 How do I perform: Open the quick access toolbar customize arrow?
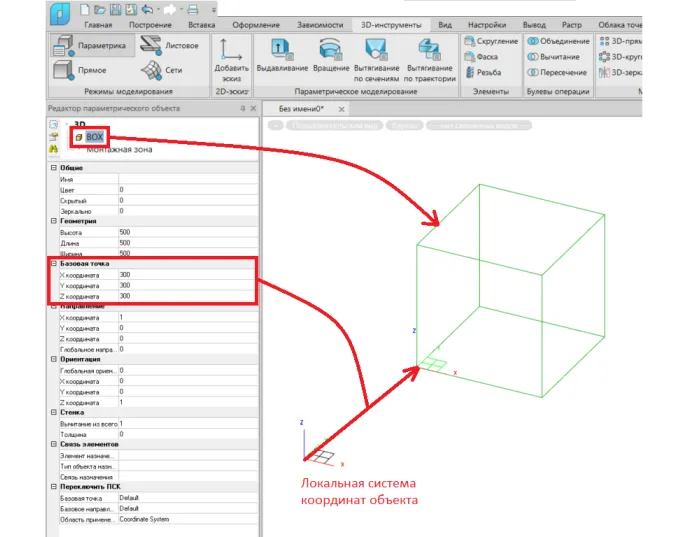[x=214, y=10]
